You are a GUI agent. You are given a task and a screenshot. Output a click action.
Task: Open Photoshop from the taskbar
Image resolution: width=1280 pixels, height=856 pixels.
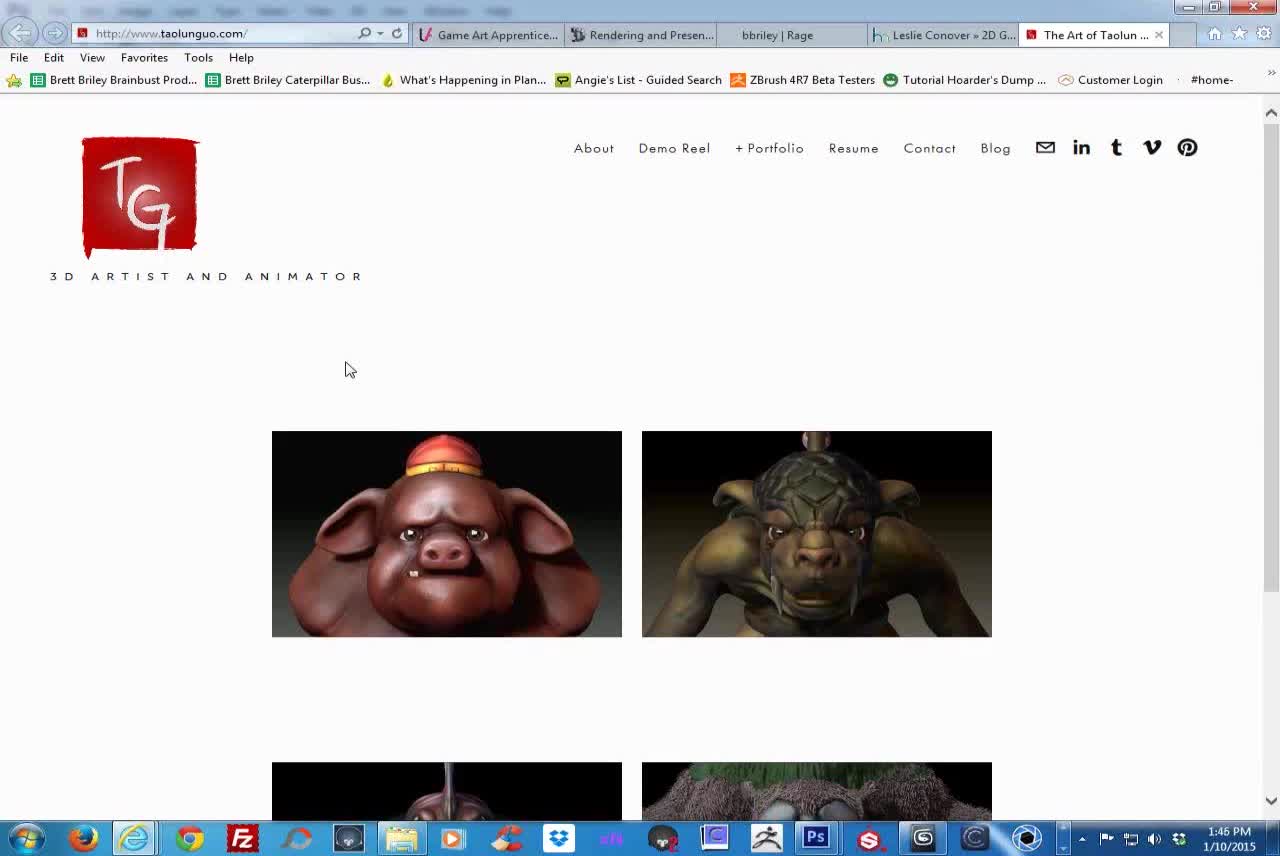(816, 838)
